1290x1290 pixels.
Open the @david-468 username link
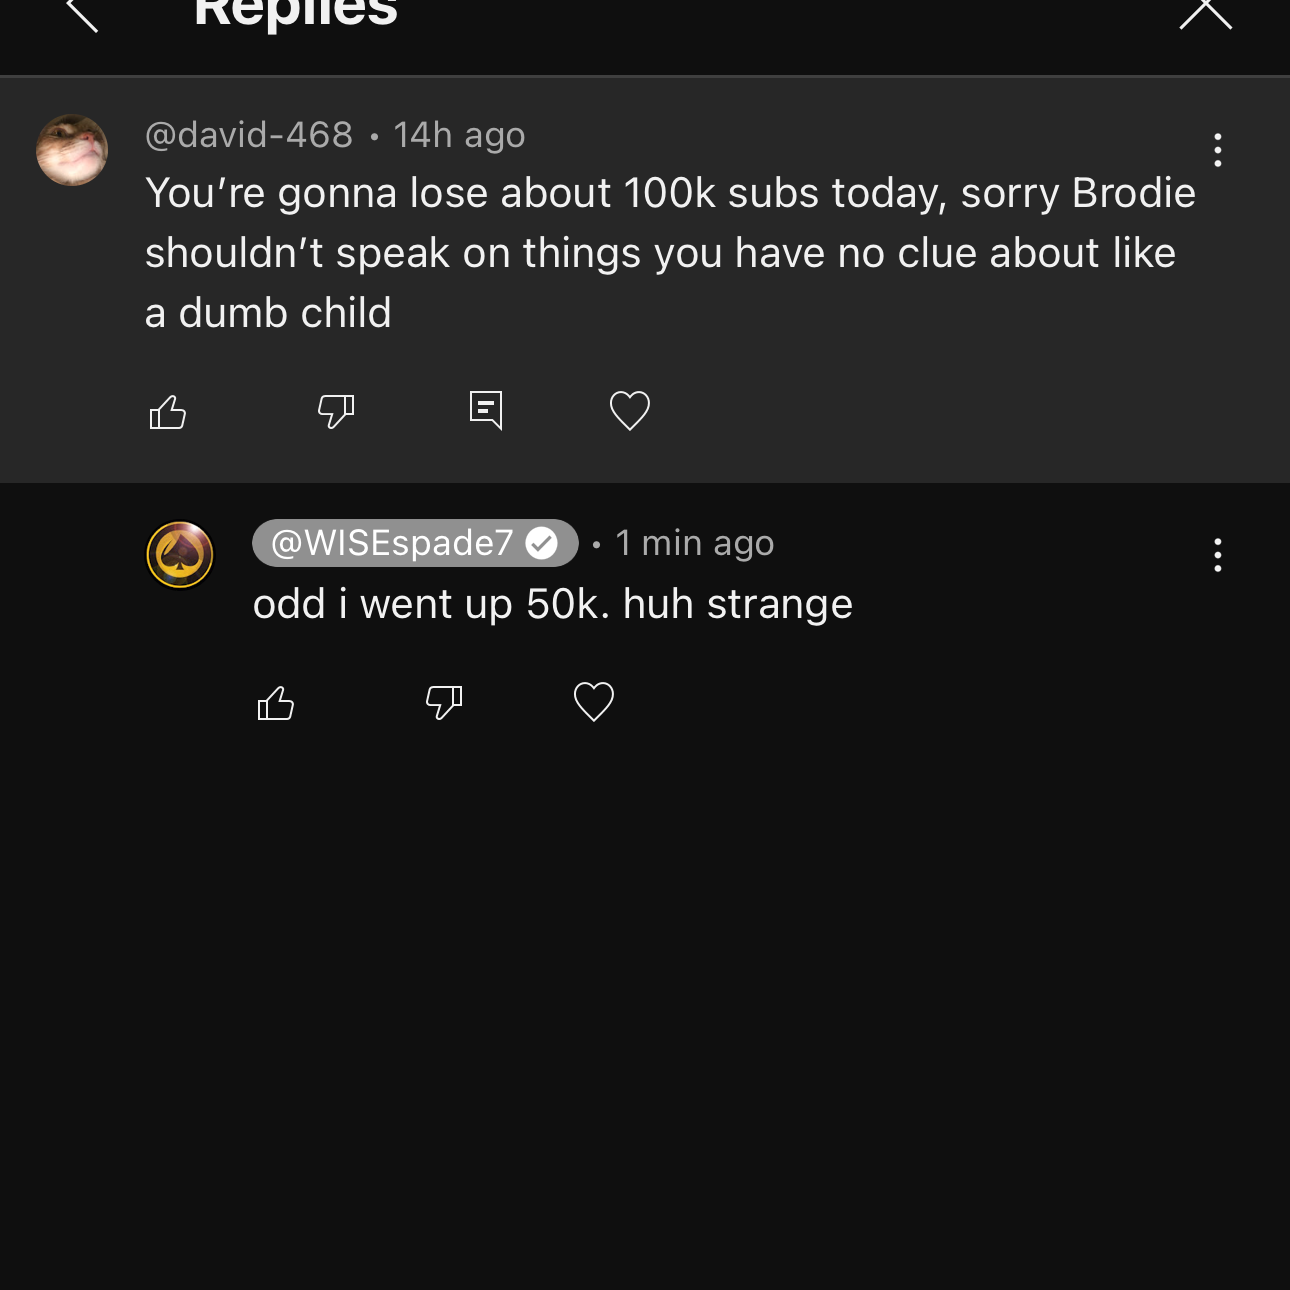(x=249, y=135)
